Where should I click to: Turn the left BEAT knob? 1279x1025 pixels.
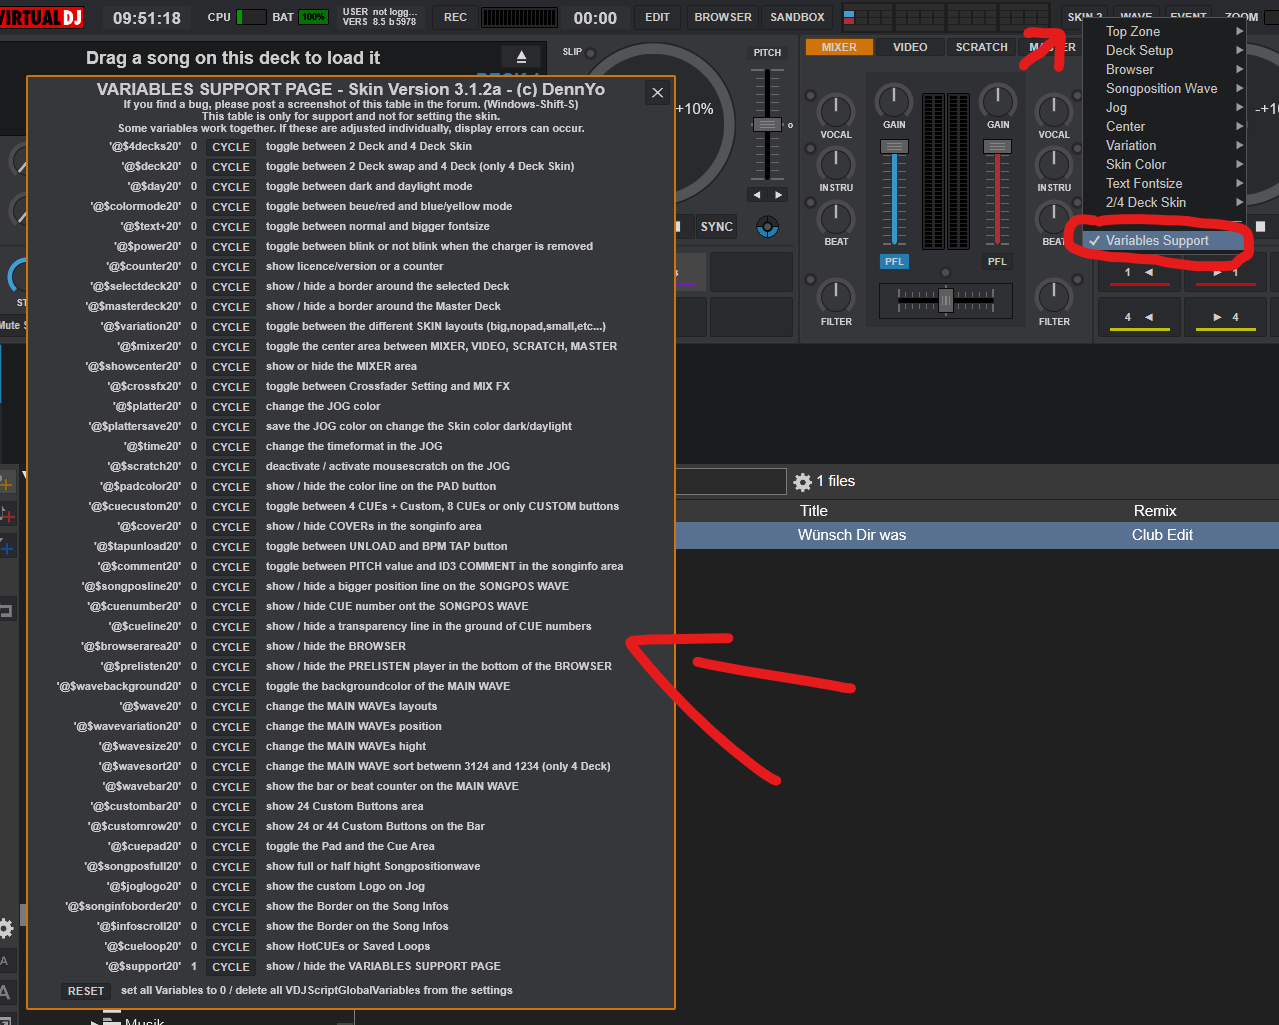(836, 218)
